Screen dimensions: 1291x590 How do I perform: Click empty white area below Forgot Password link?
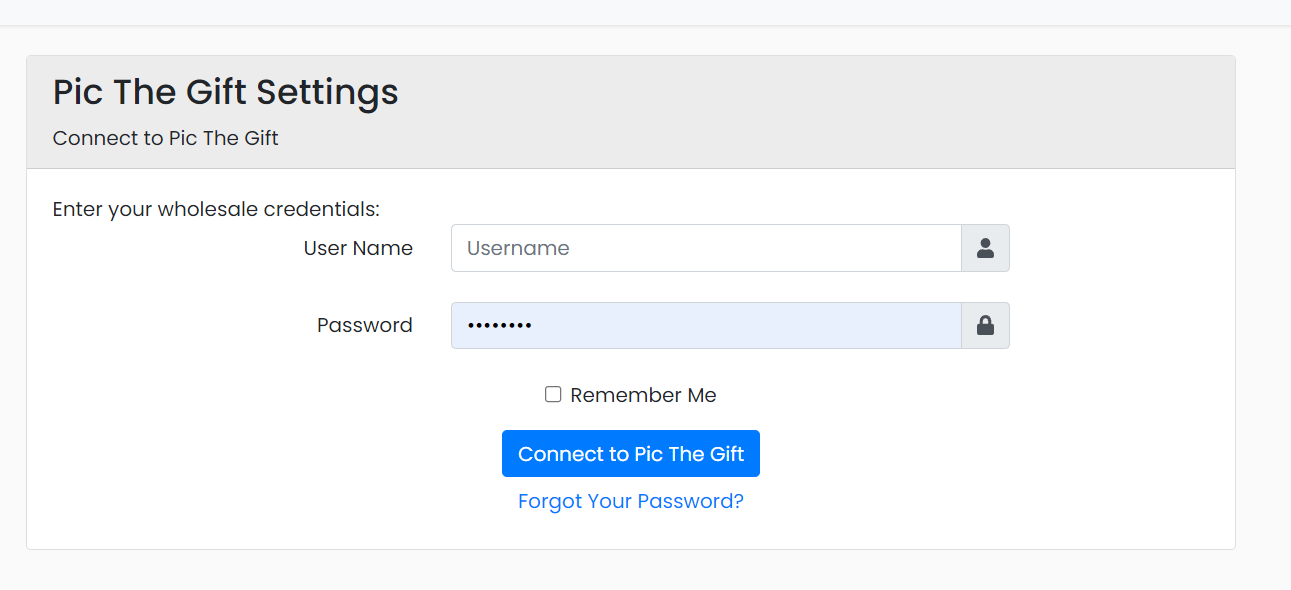click(x=630, y=532)
